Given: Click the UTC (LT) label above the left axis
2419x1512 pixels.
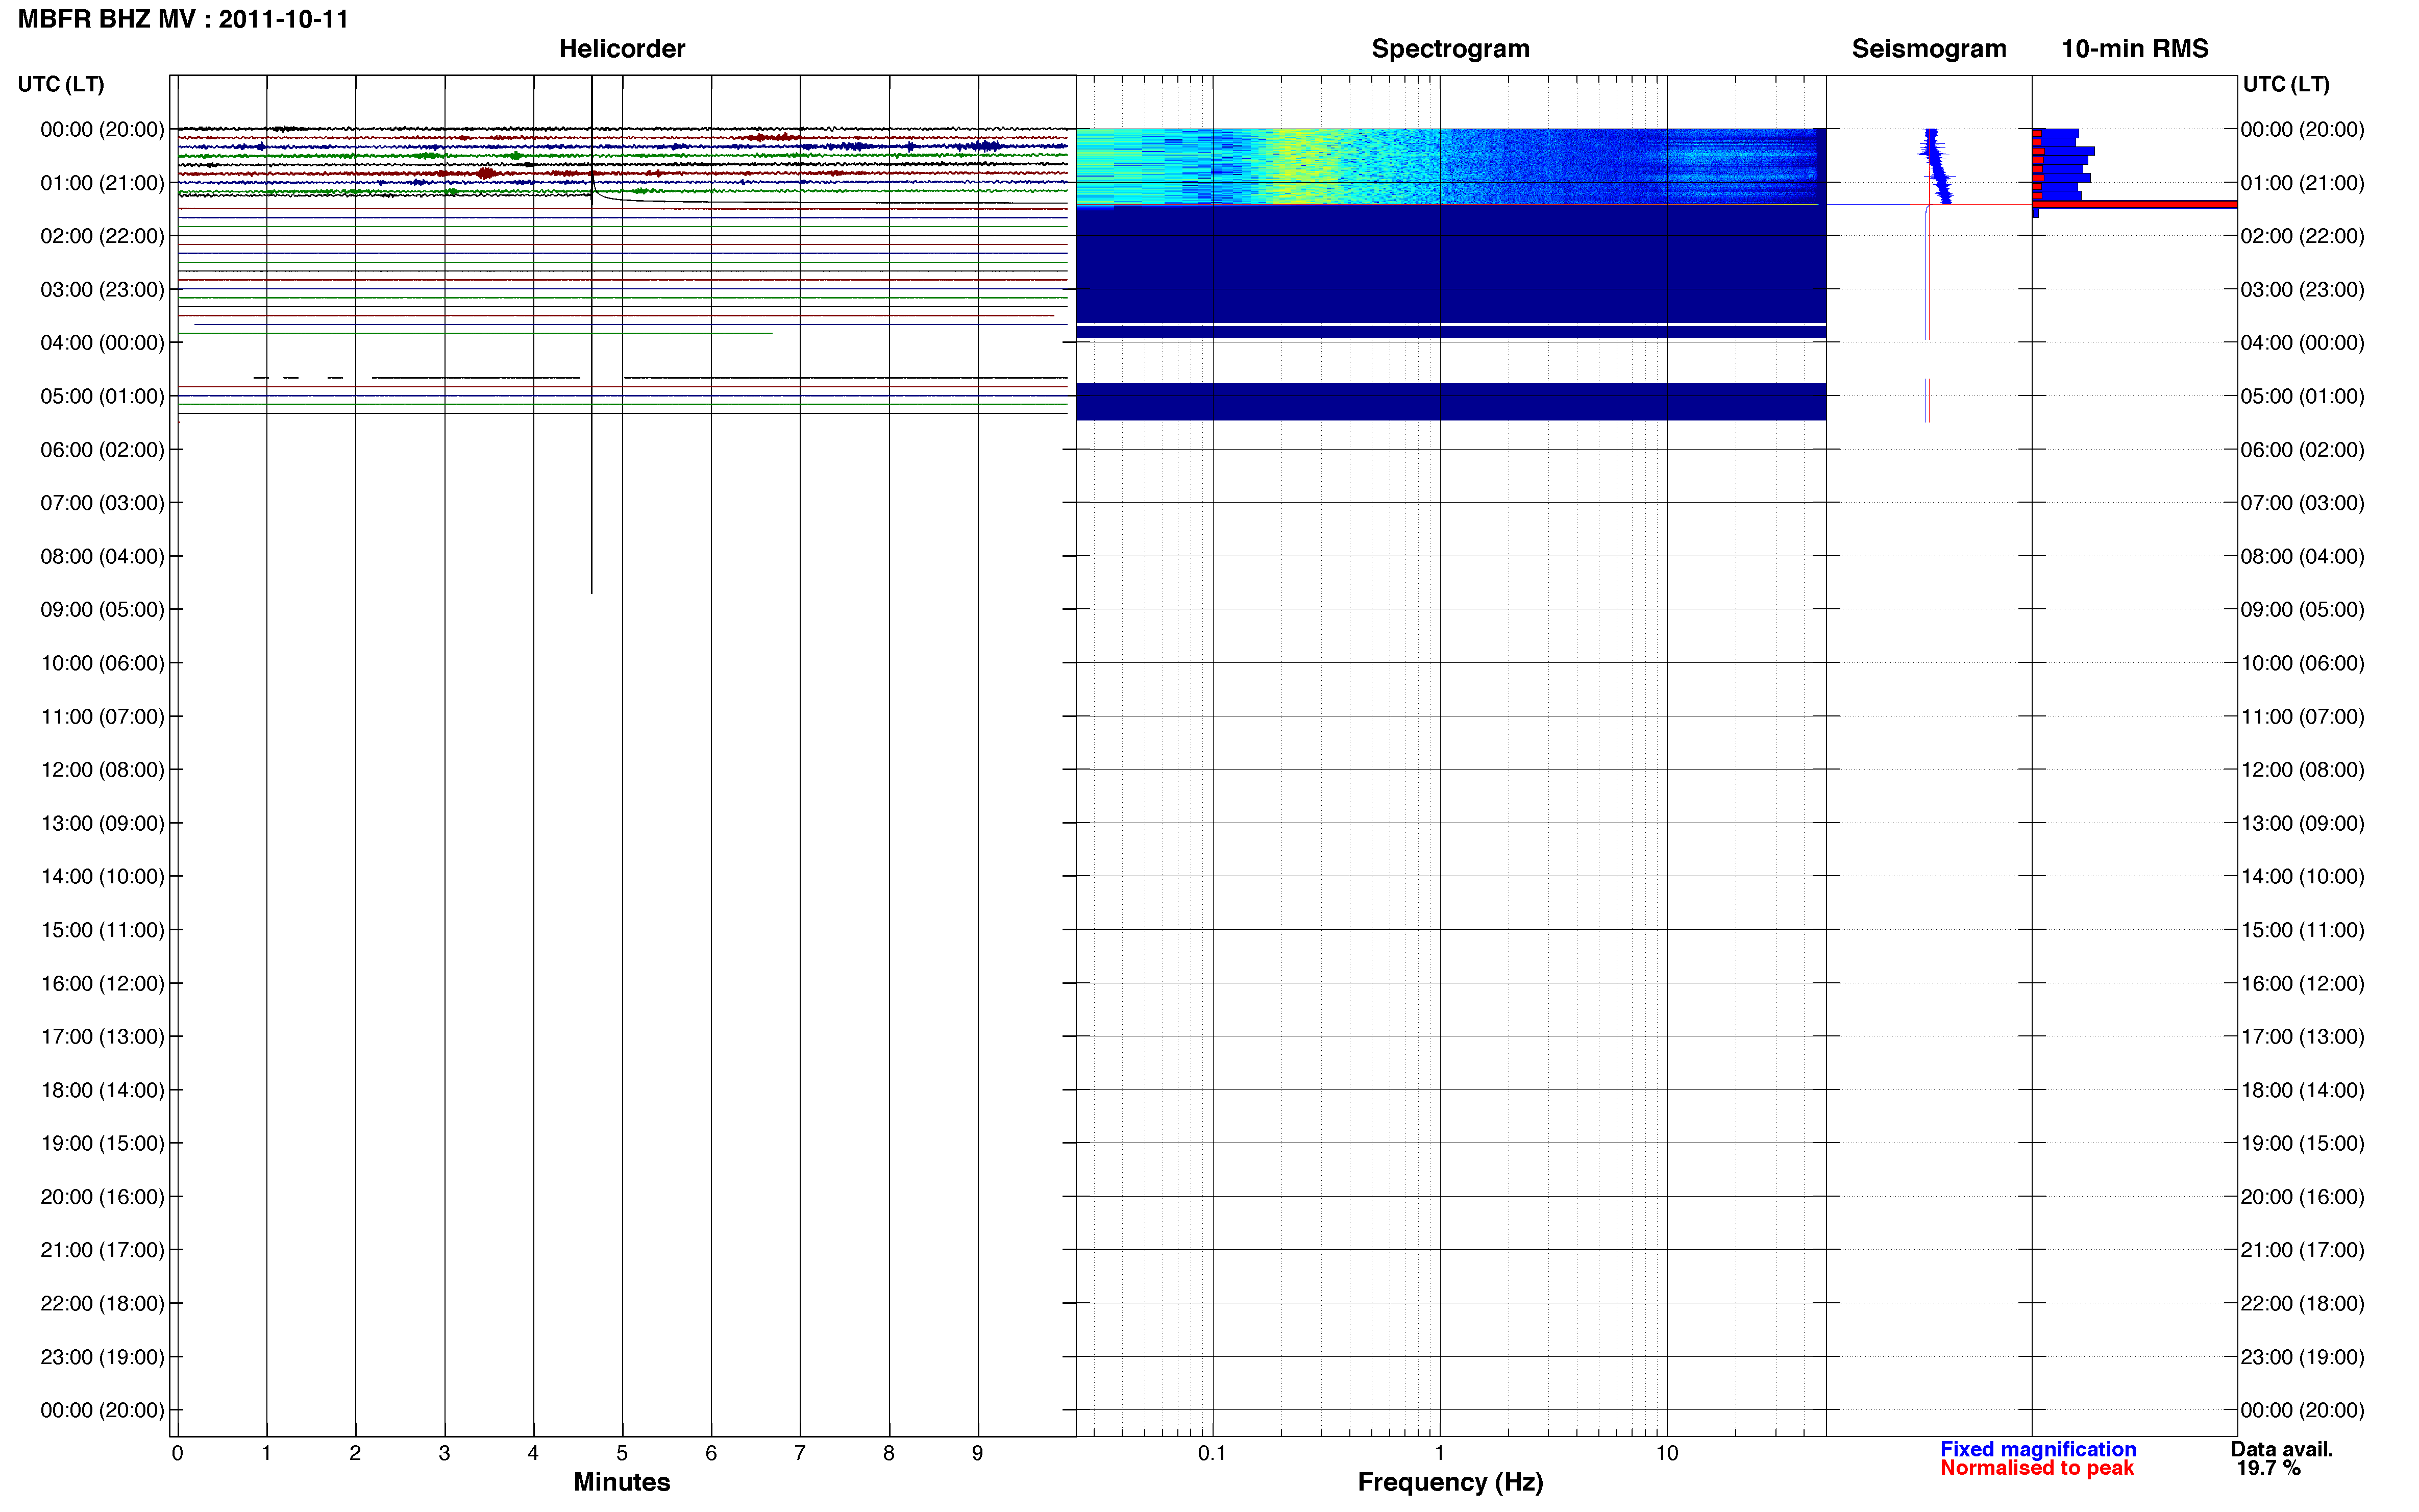Looking at the screenshot, I should pos(61,84).
